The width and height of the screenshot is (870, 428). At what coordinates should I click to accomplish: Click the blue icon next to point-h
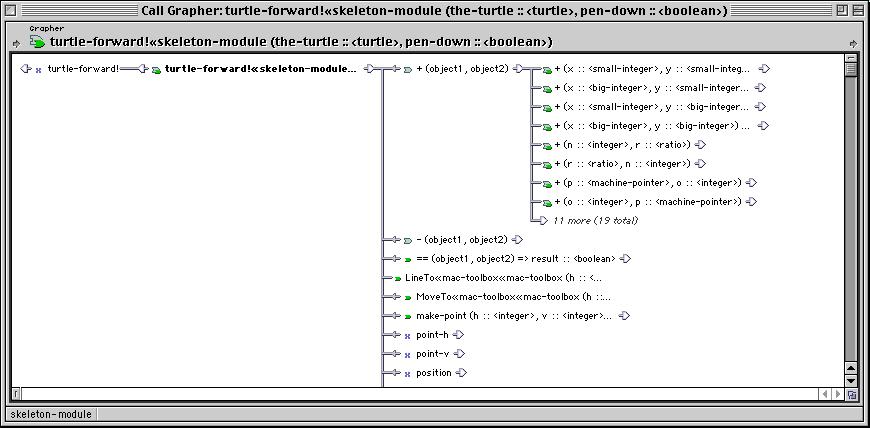pyautogui.click(x=407, y=336)
